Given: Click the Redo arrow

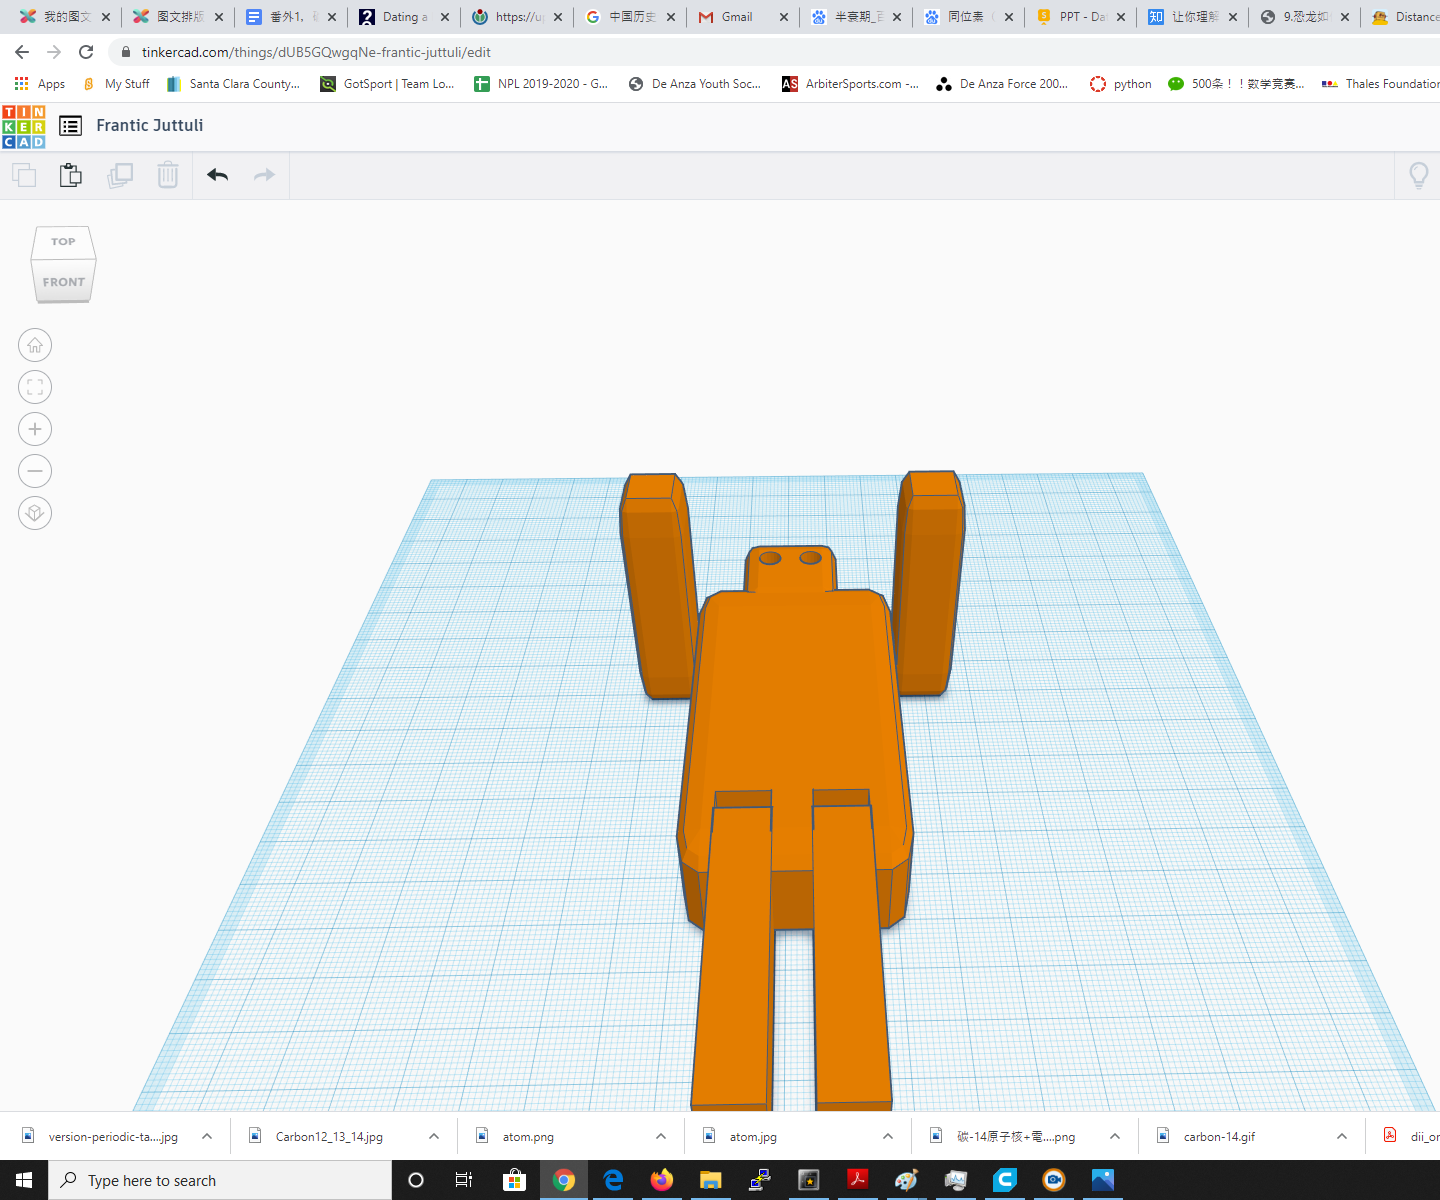Looking at the screenshot, I should 263,174.
